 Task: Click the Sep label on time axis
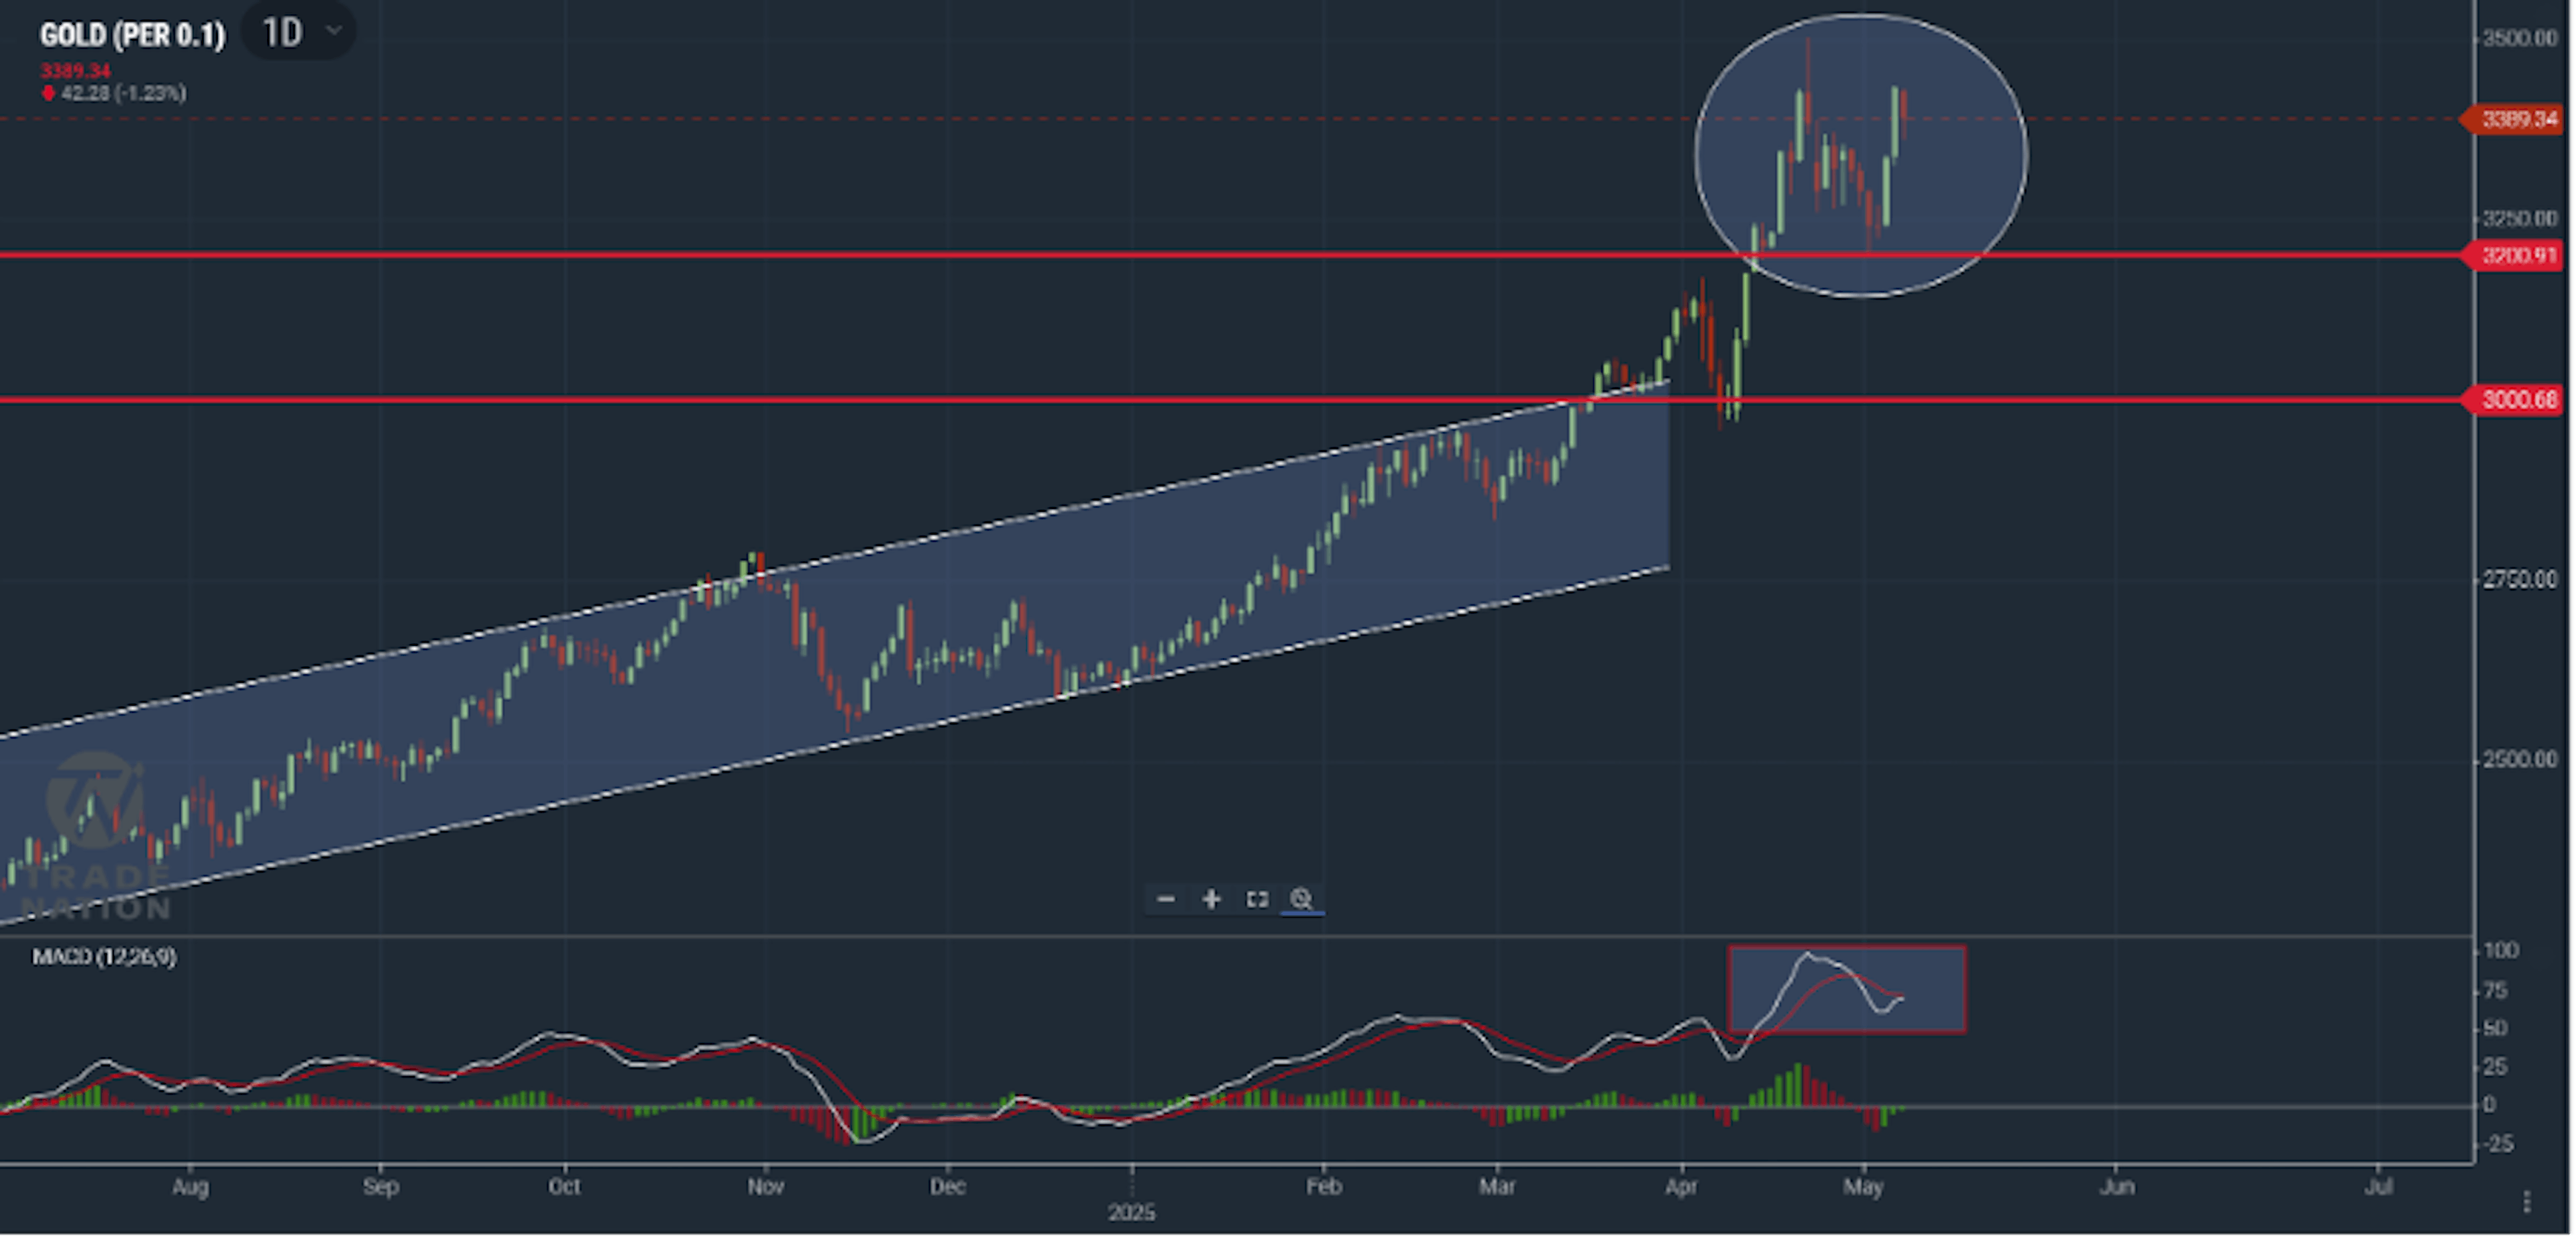pyautogui.click(x=380, y=1187)
